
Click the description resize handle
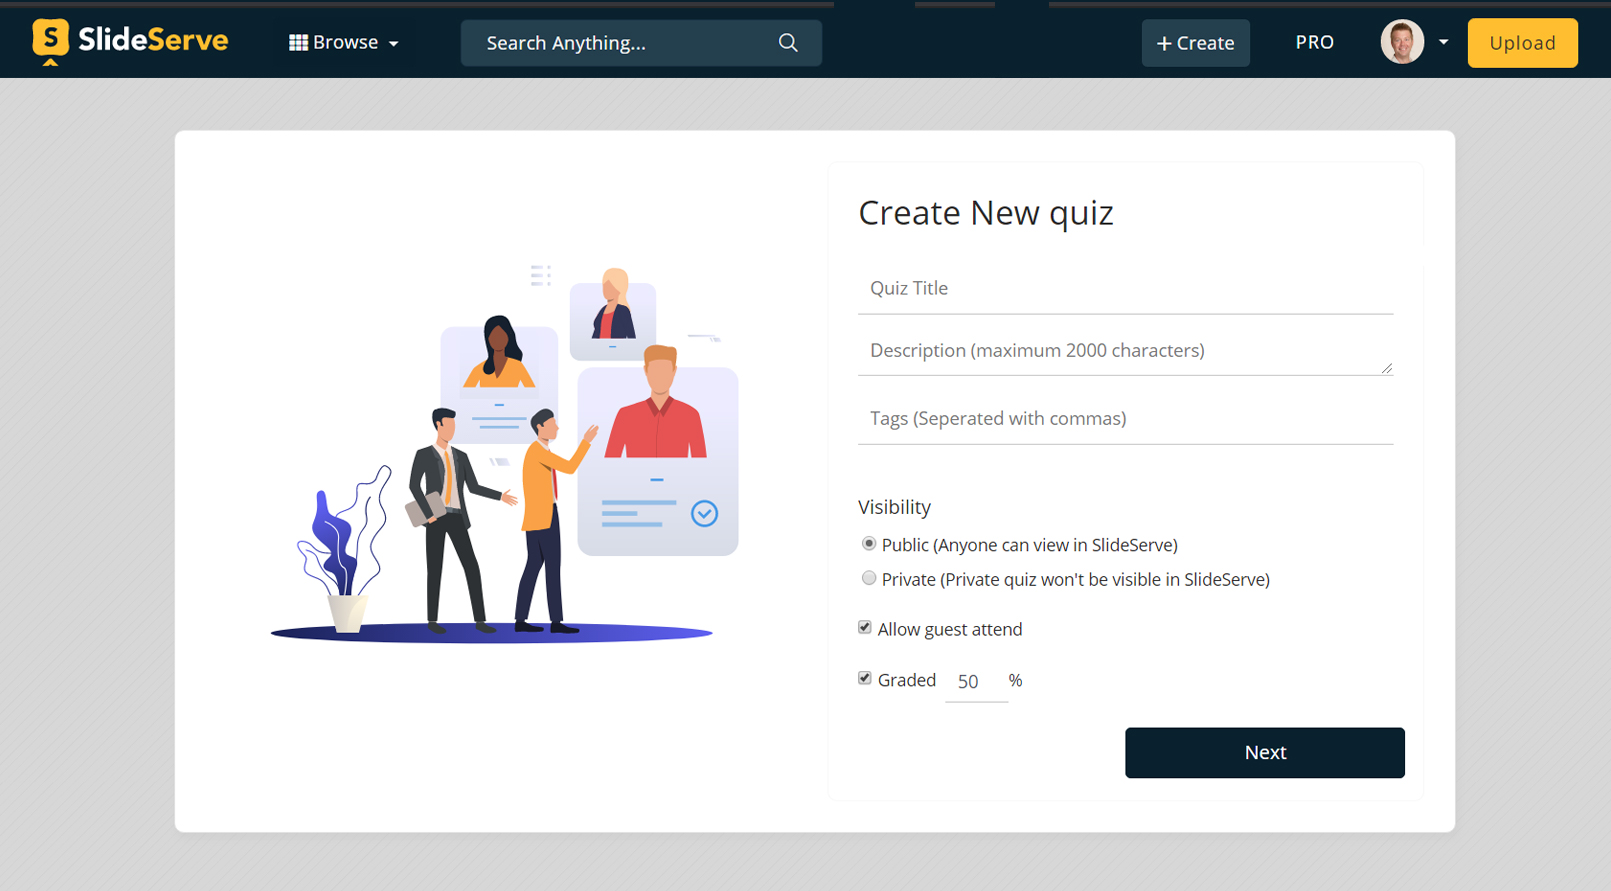[x=1386, y=368]
